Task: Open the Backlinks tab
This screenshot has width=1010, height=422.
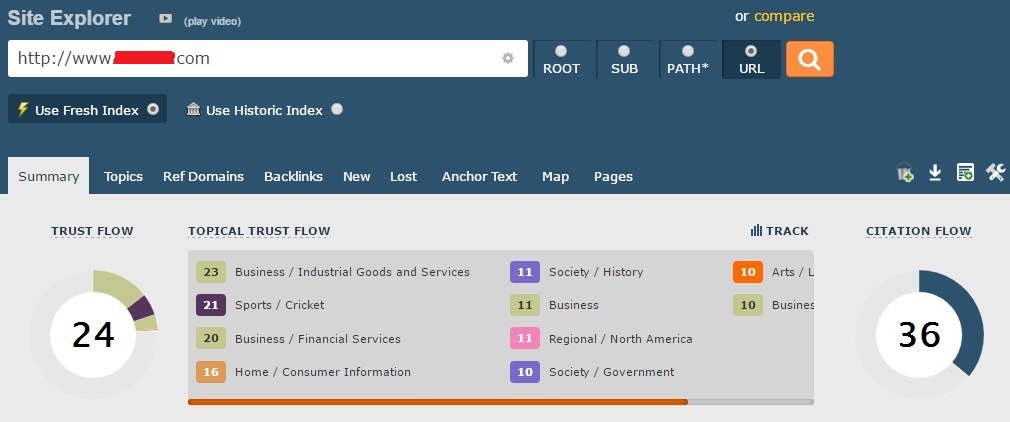Action: pos(293,176)
